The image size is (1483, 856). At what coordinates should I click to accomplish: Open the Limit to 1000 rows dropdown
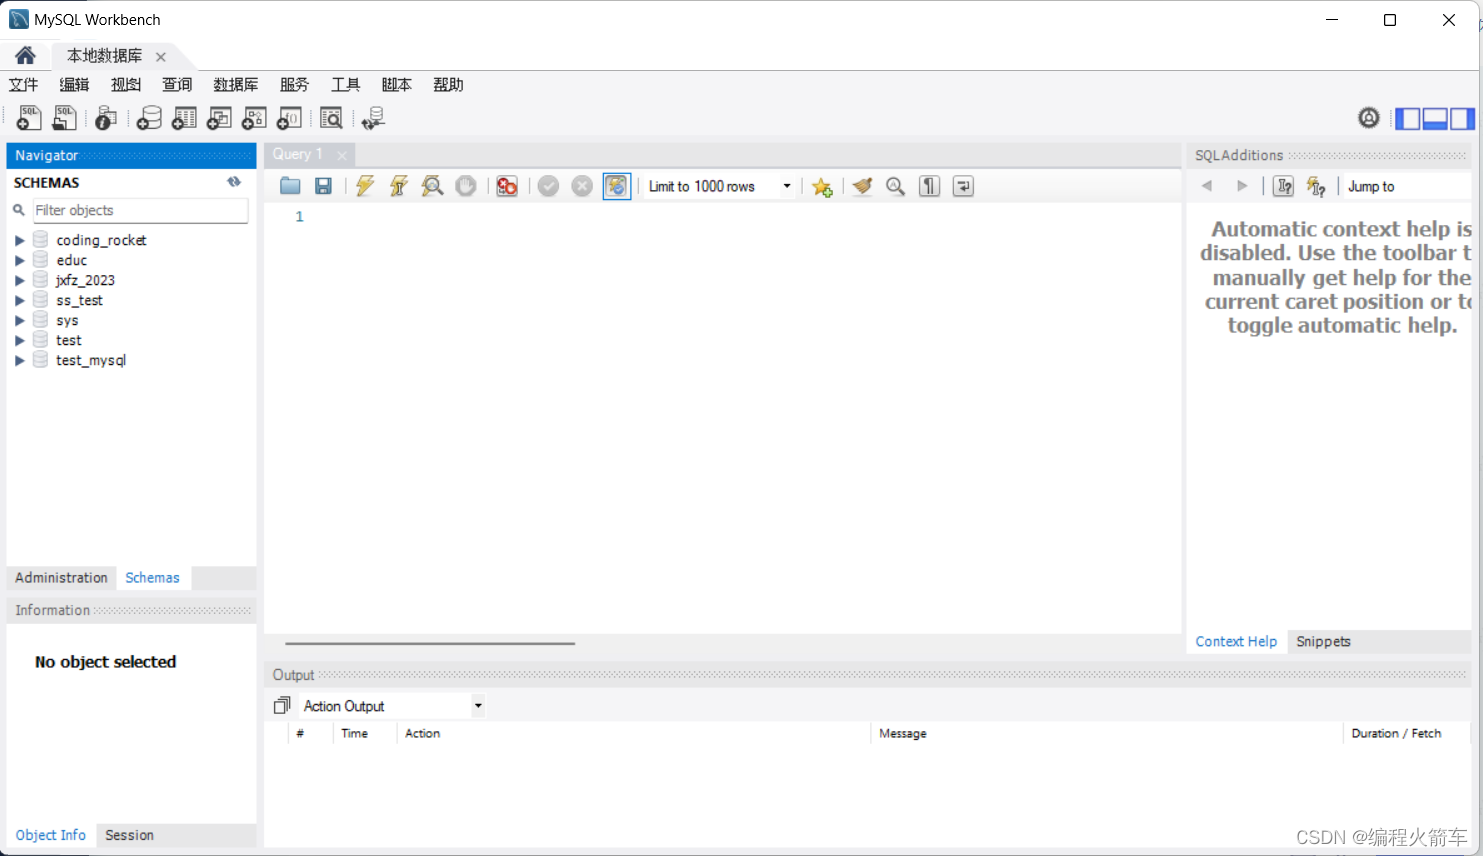(x=720, y=186)
